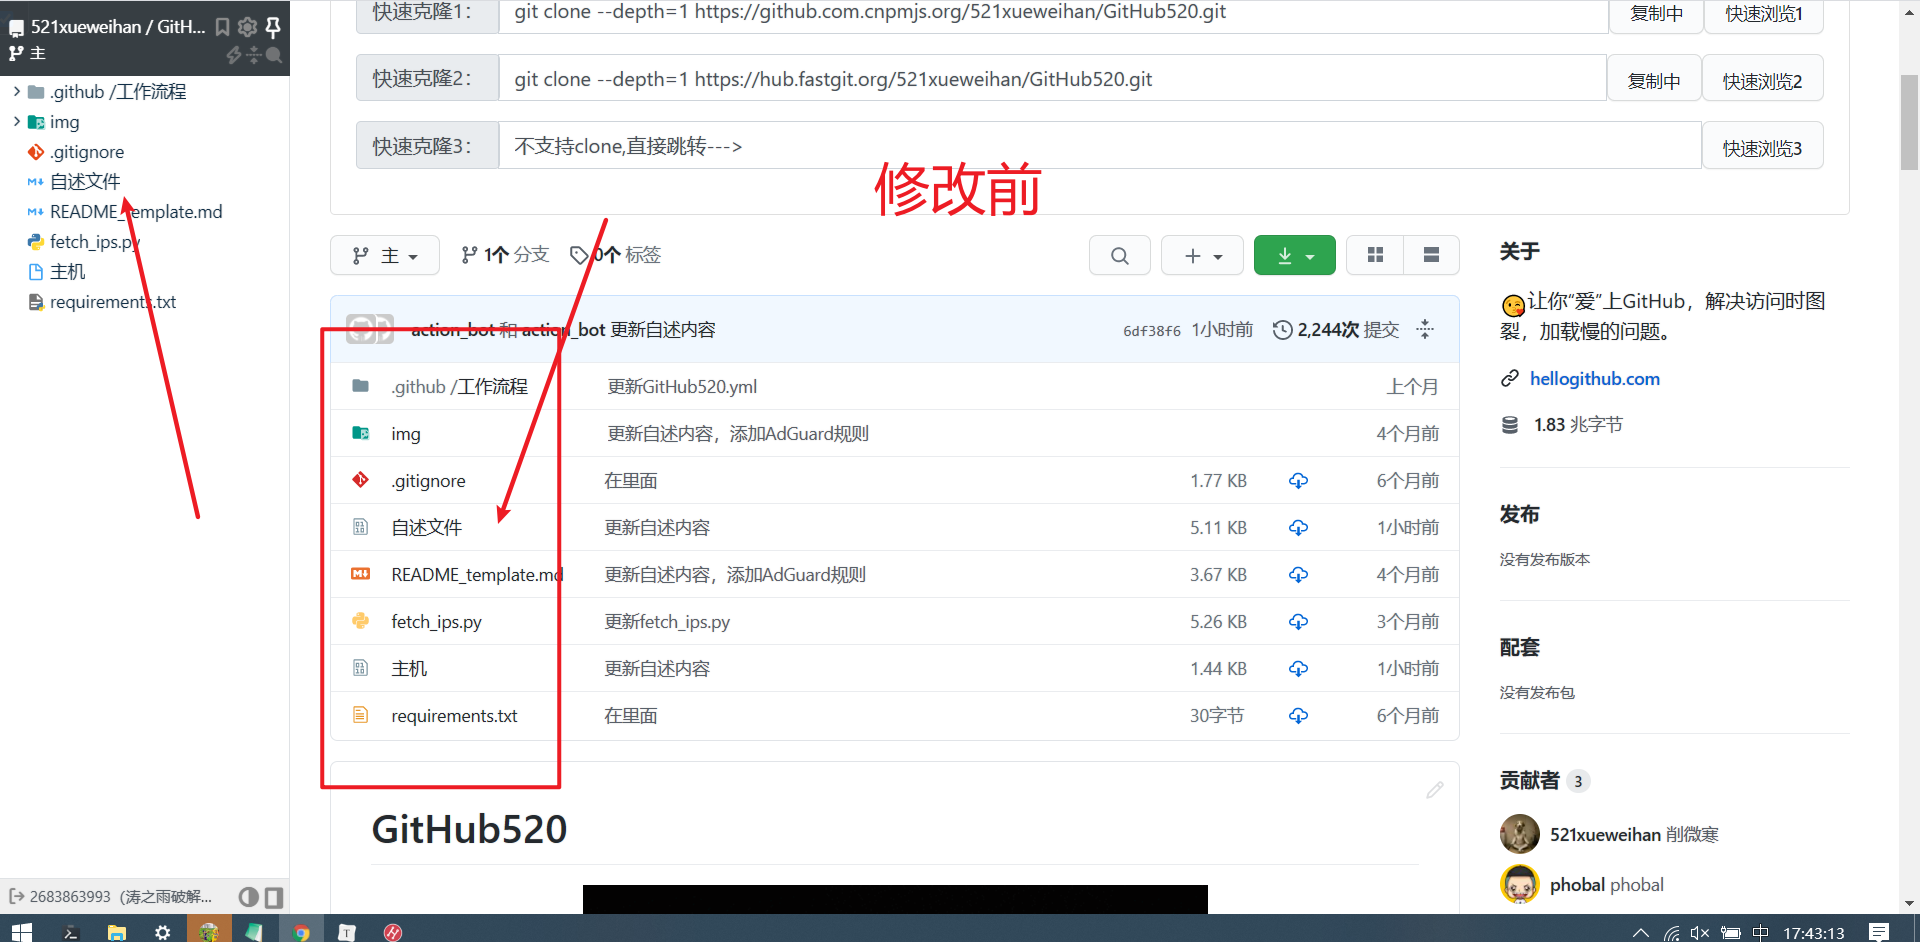Viewport: 1920px width, 942px height.
Task: Switch to the grid view icon
Action: pos(1376,255)
